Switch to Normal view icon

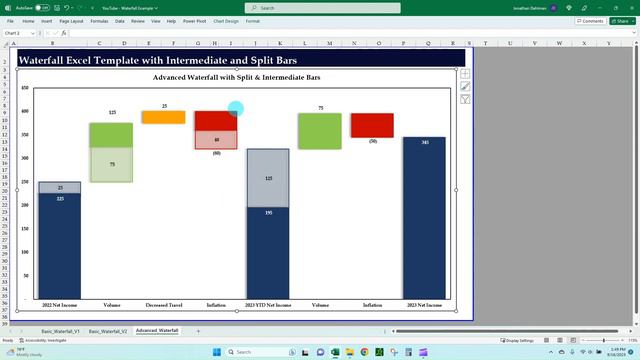point(546,340)
